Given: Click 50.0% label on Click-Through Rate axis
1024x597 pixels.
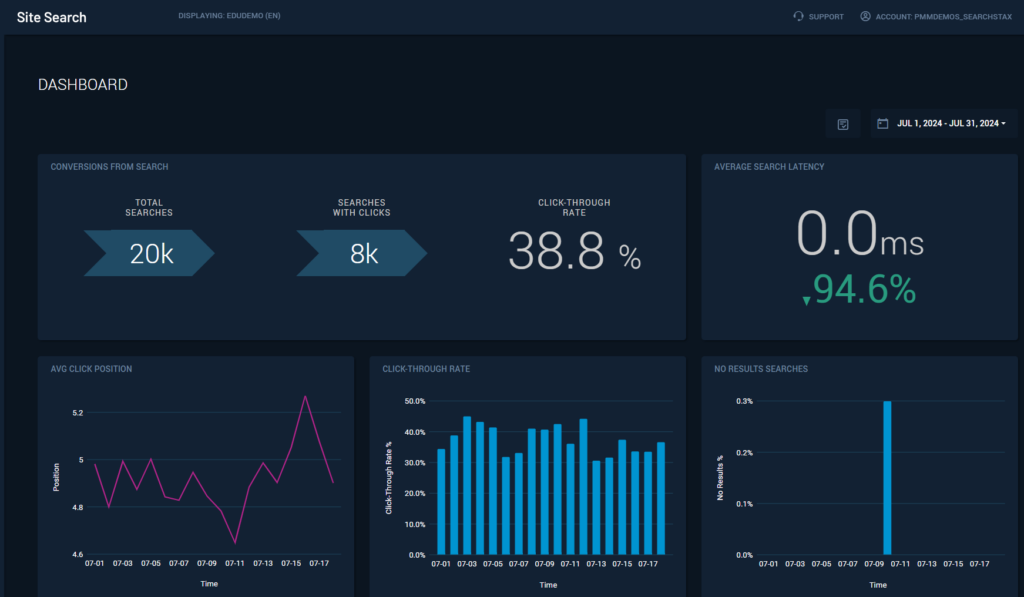Looking at the screenshot, I should coord(415,401).
